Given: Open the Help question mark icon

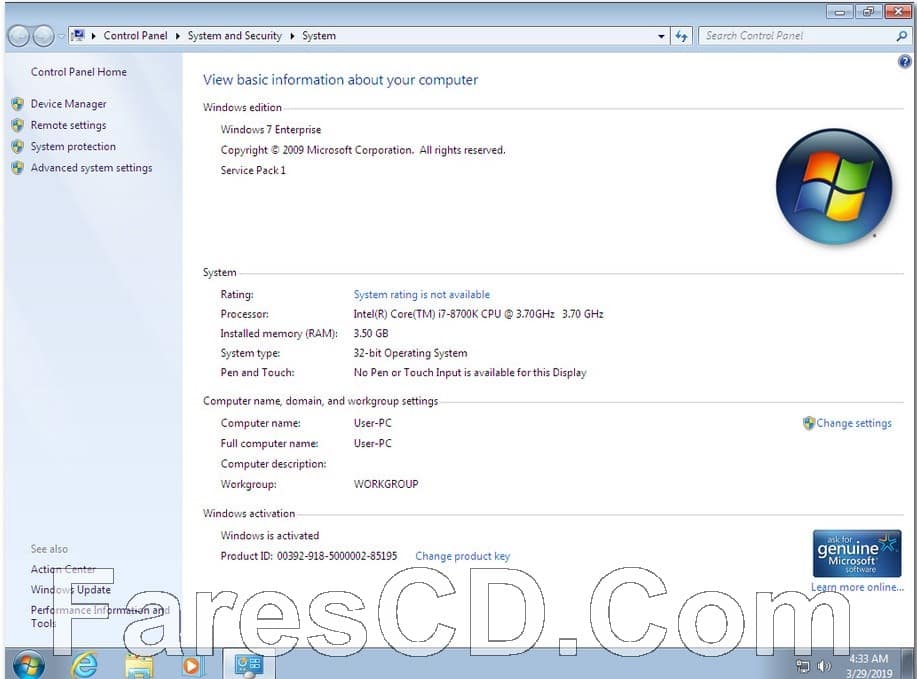Looking at the screenshot, I should point(904,61).
